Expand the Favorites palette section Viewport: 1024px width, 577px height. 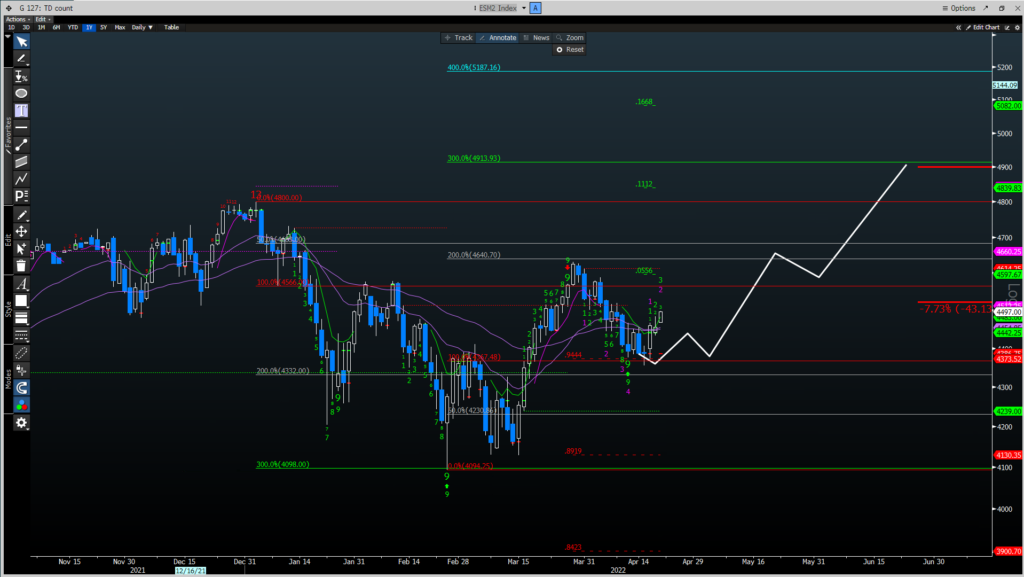(8, 135)
